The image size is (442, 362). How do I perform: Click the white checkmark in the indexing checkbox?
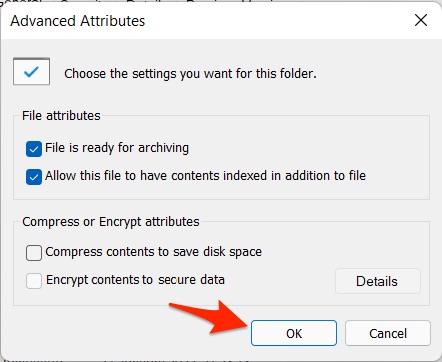[34, 177]
